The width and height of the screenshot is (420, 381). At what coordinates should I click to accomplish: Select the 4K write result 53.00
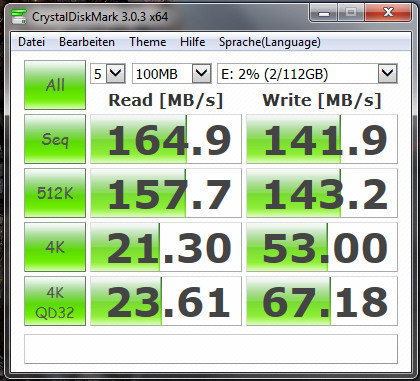[x=322, y=247]
